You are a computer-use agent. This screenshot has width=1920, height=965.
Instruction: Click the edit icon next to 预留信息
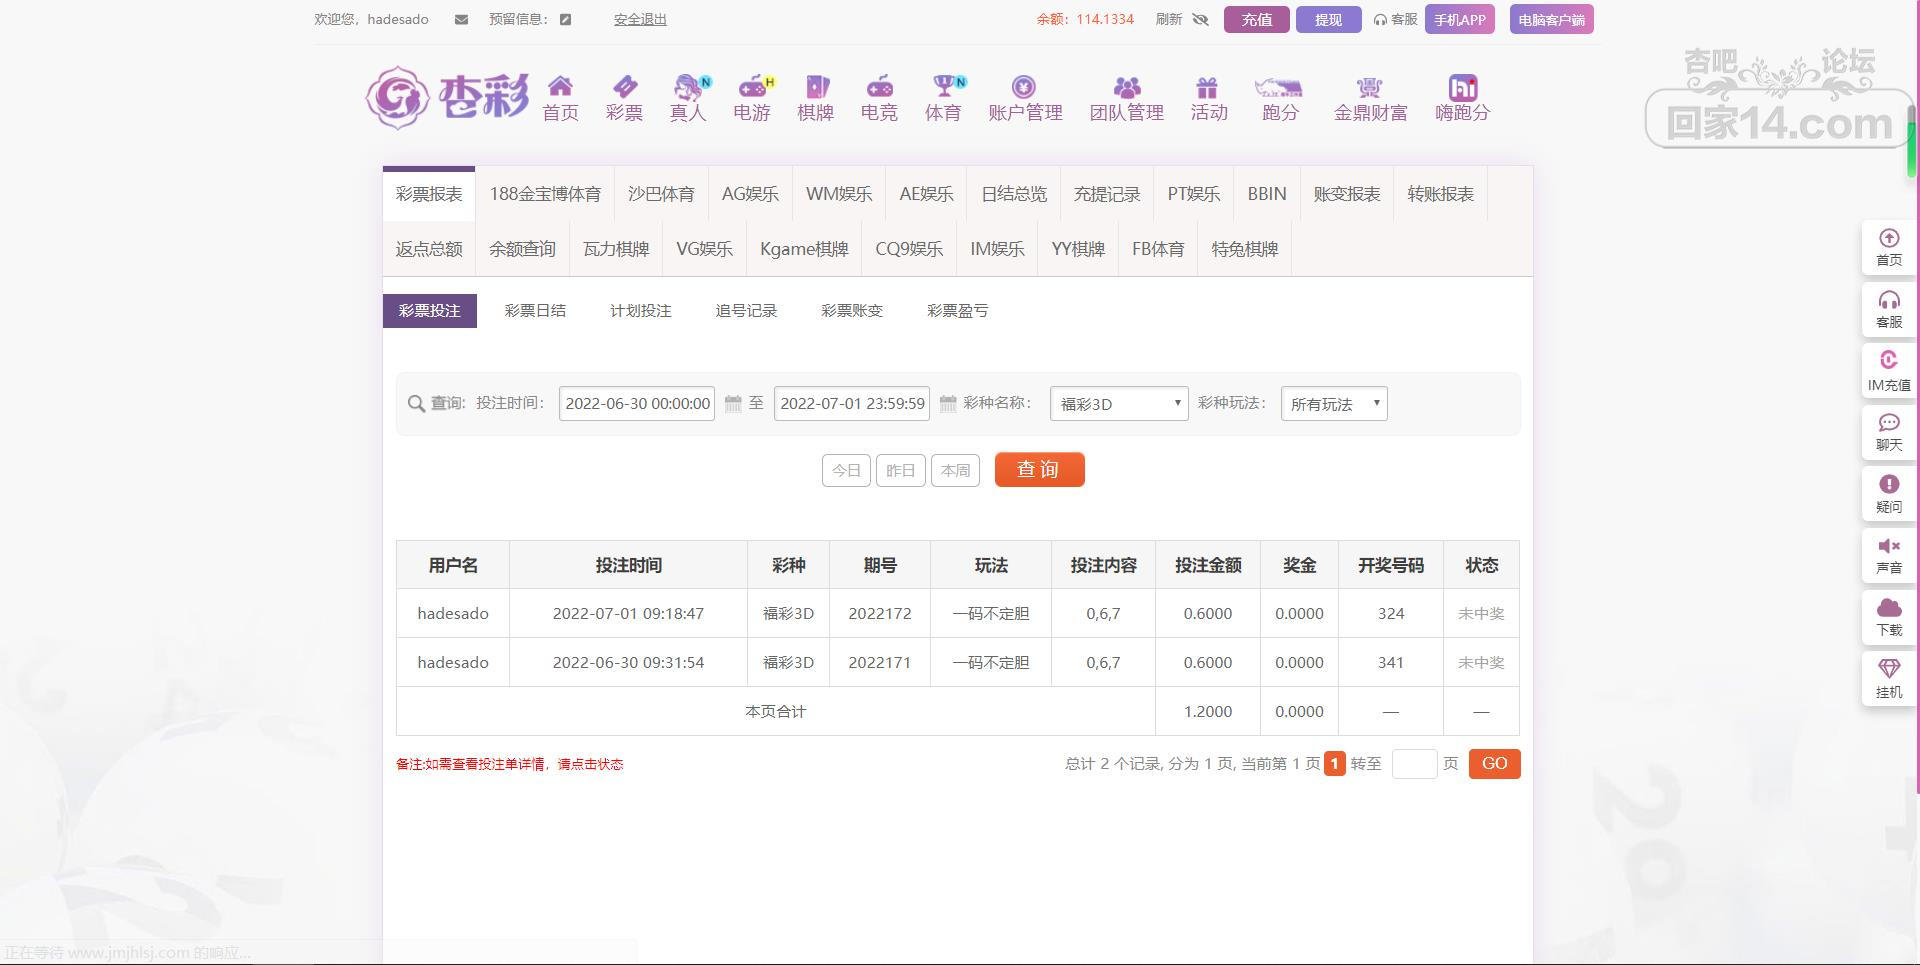565,20
